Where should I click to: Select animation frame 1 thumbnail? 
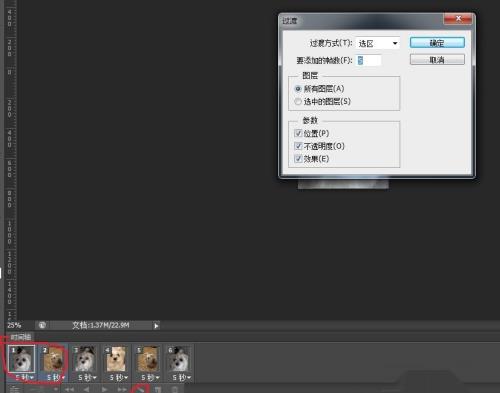22,359
